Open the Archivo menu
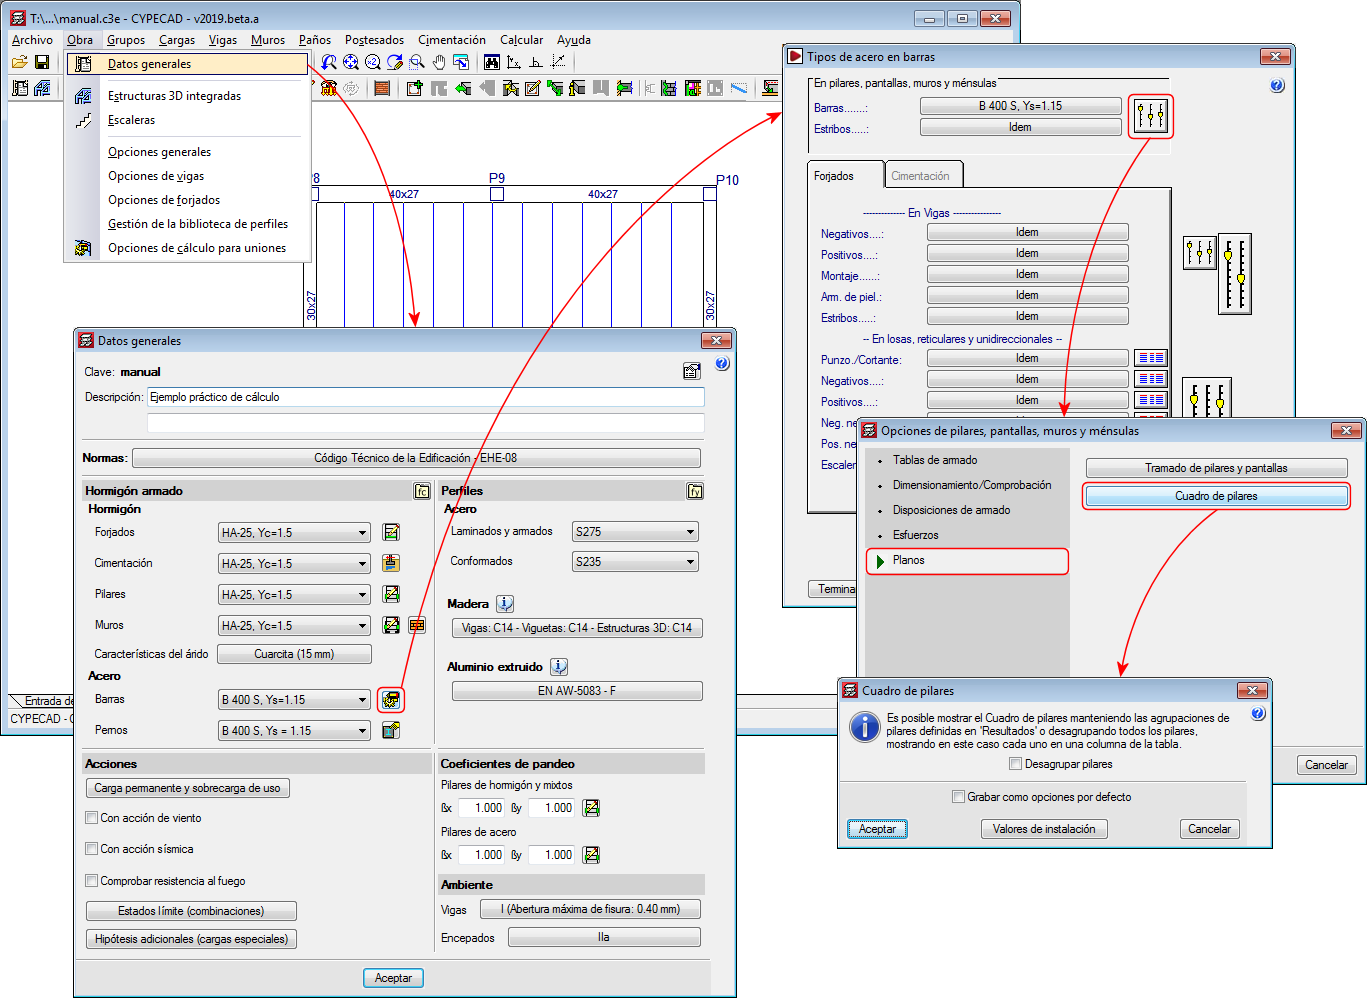The width and height of the screenshot is (1367, 998). tap(32, 40)
